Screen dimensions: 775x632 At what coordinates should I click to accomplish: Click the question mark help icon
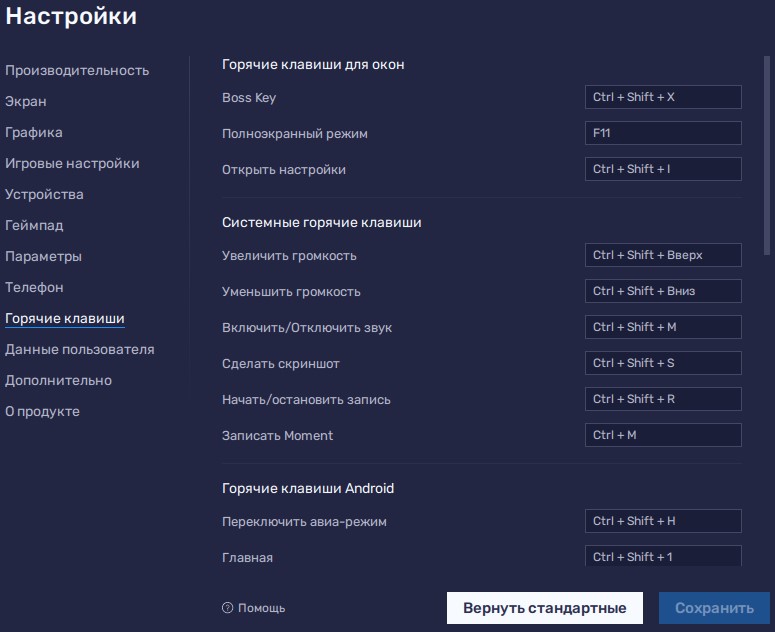tap(227, 608)
